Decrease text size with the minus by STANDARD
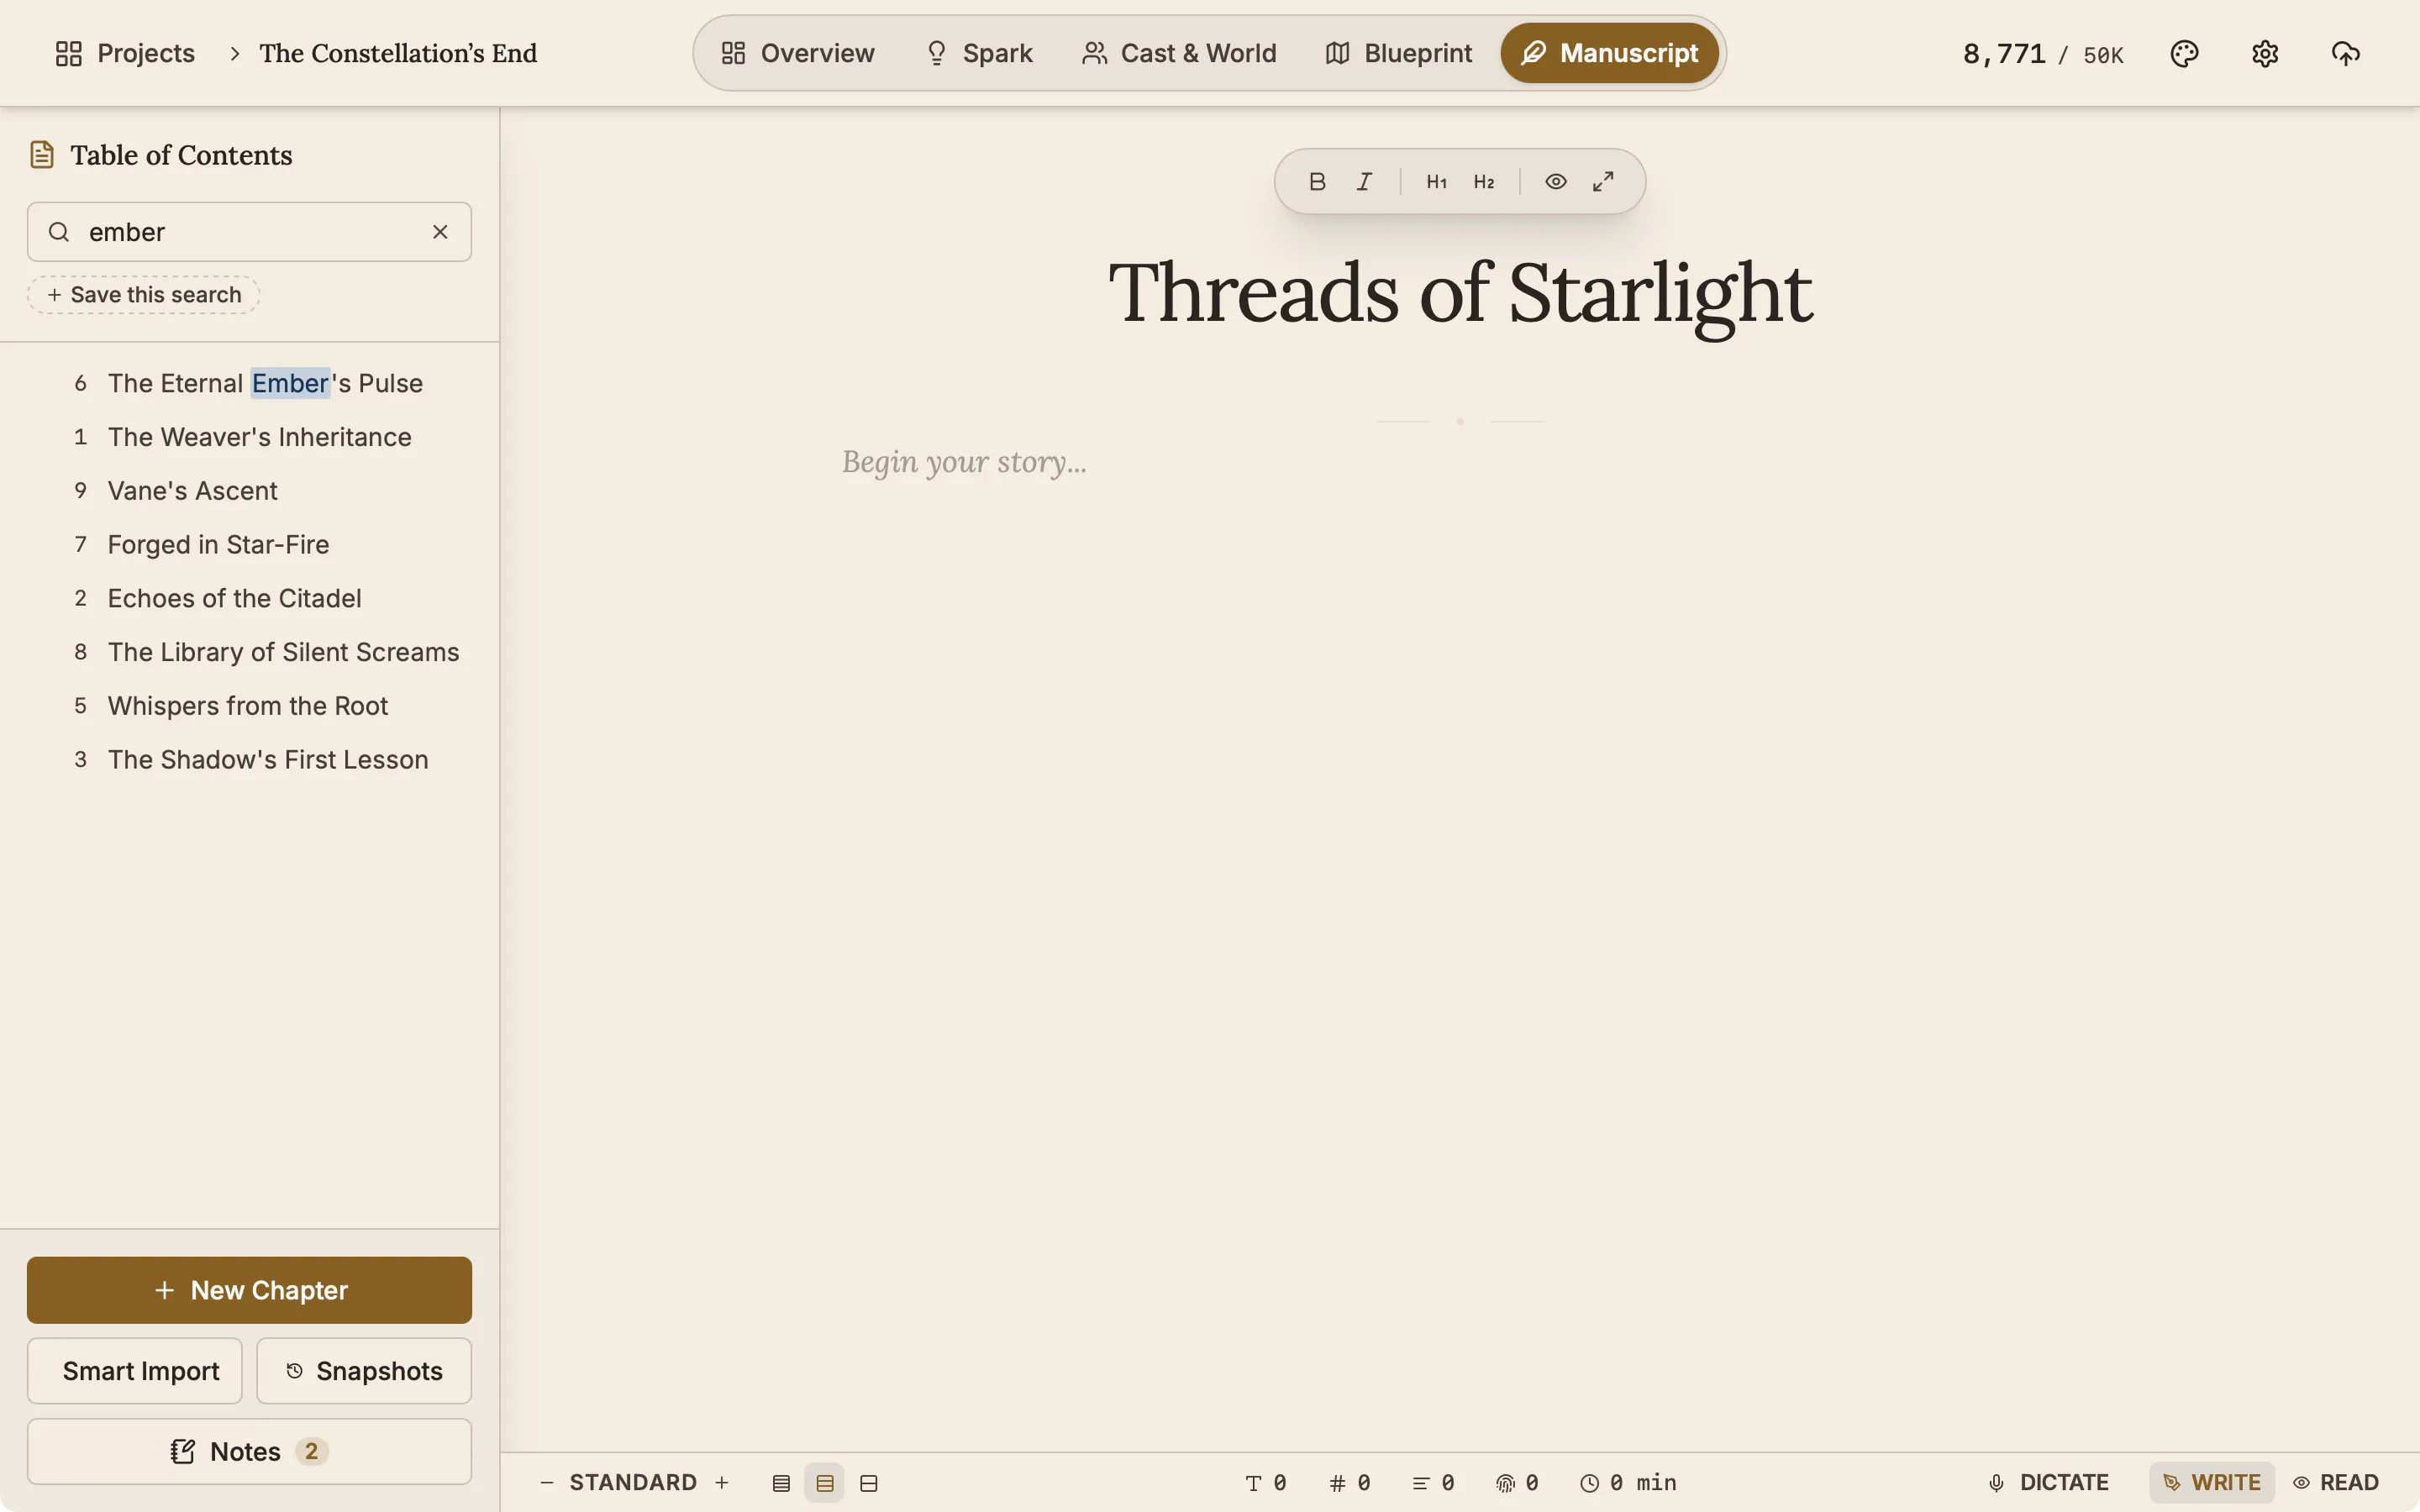Image resolution: width=2420 pixels, height=1512 pixels. tap(547, 1483)
